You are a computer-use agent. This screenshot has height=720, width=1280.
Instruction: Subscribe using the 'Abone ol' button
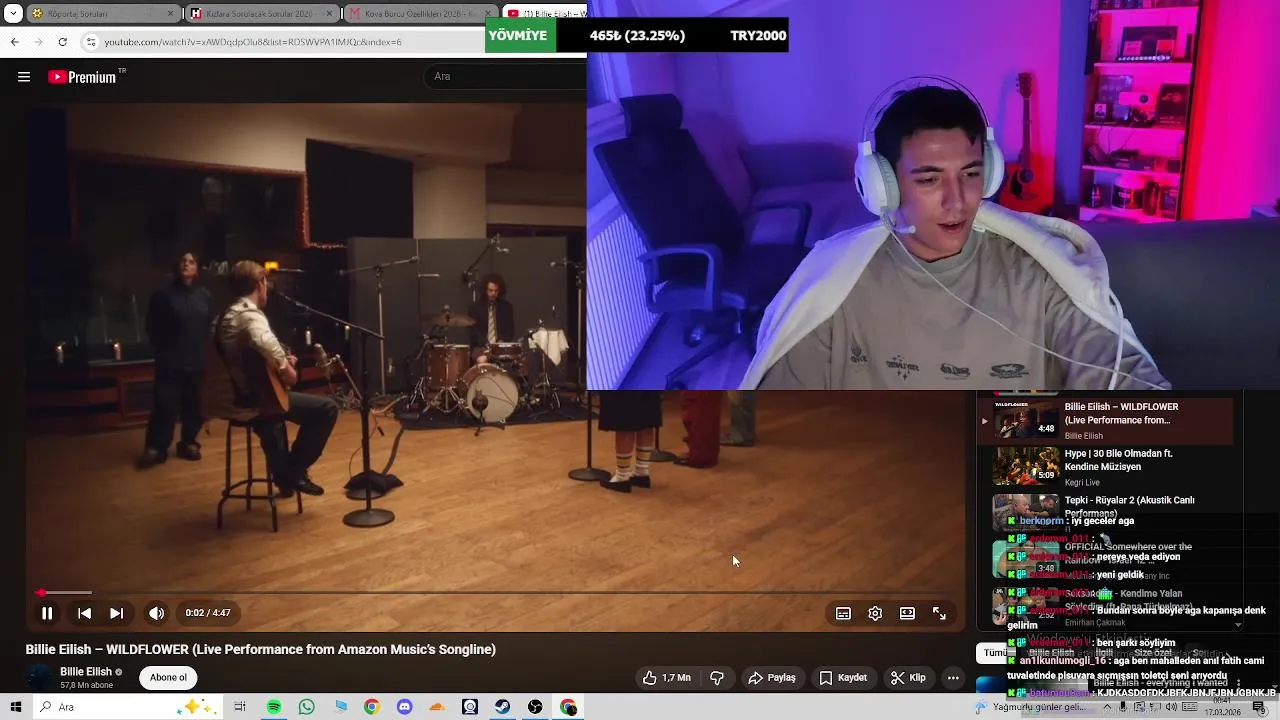pos(168,678)
